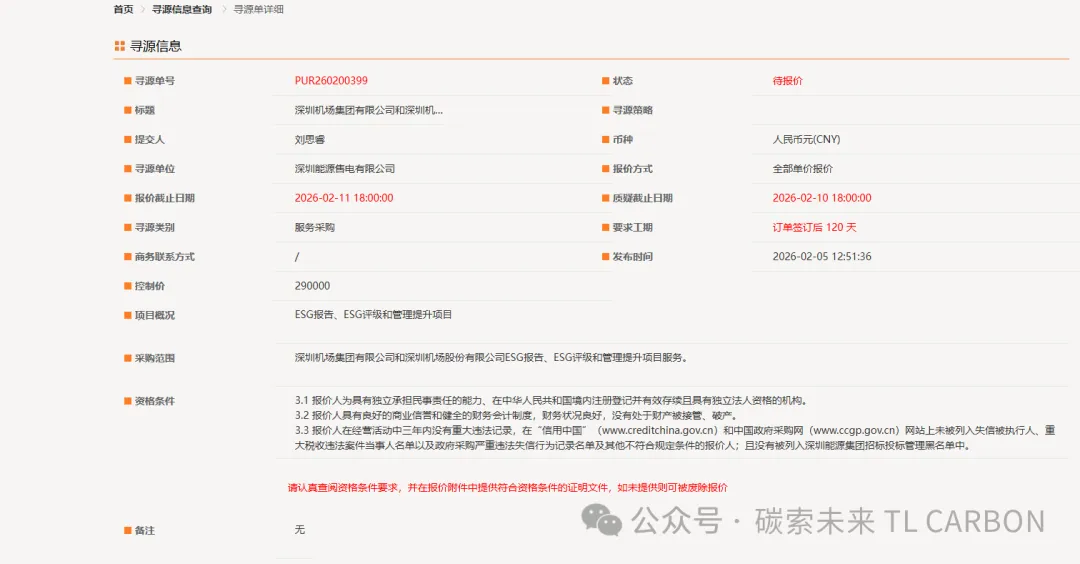
Task: Click the 商务联系方式 field label
Action: (x=165, y=256)
